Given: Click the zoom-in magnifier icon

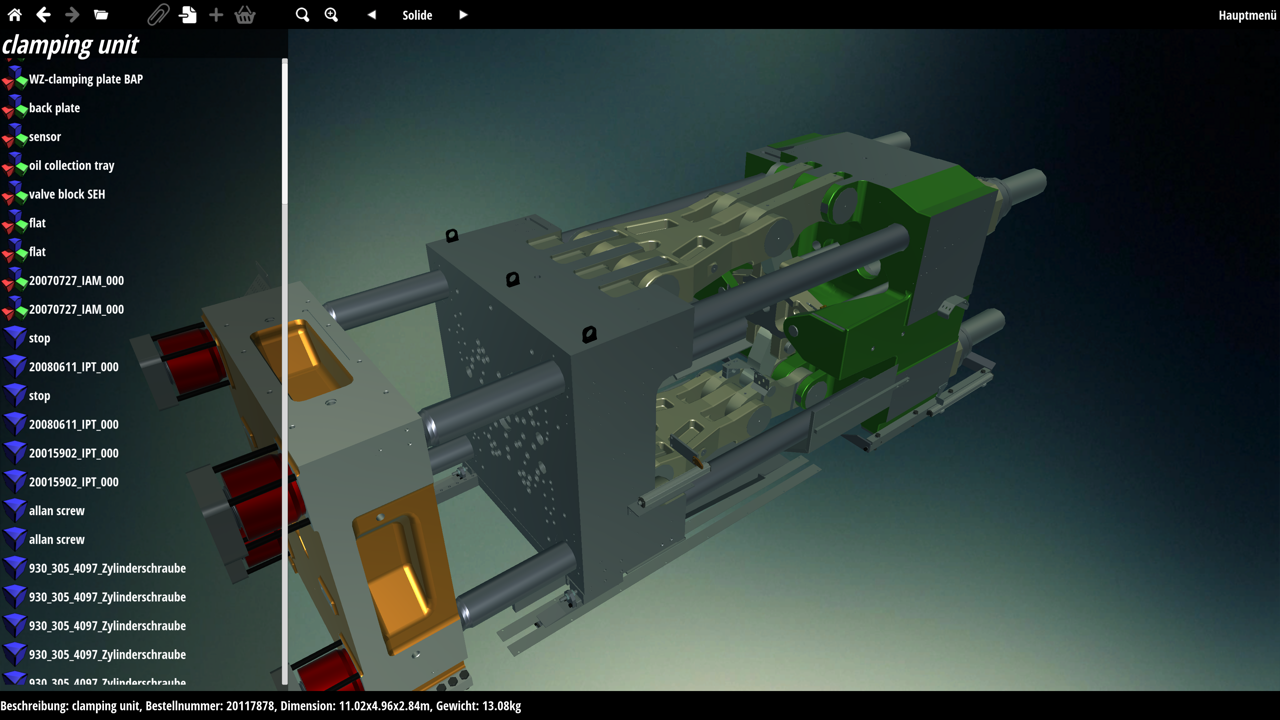Looking at the screenshot, I should click(x=331, y=15).
